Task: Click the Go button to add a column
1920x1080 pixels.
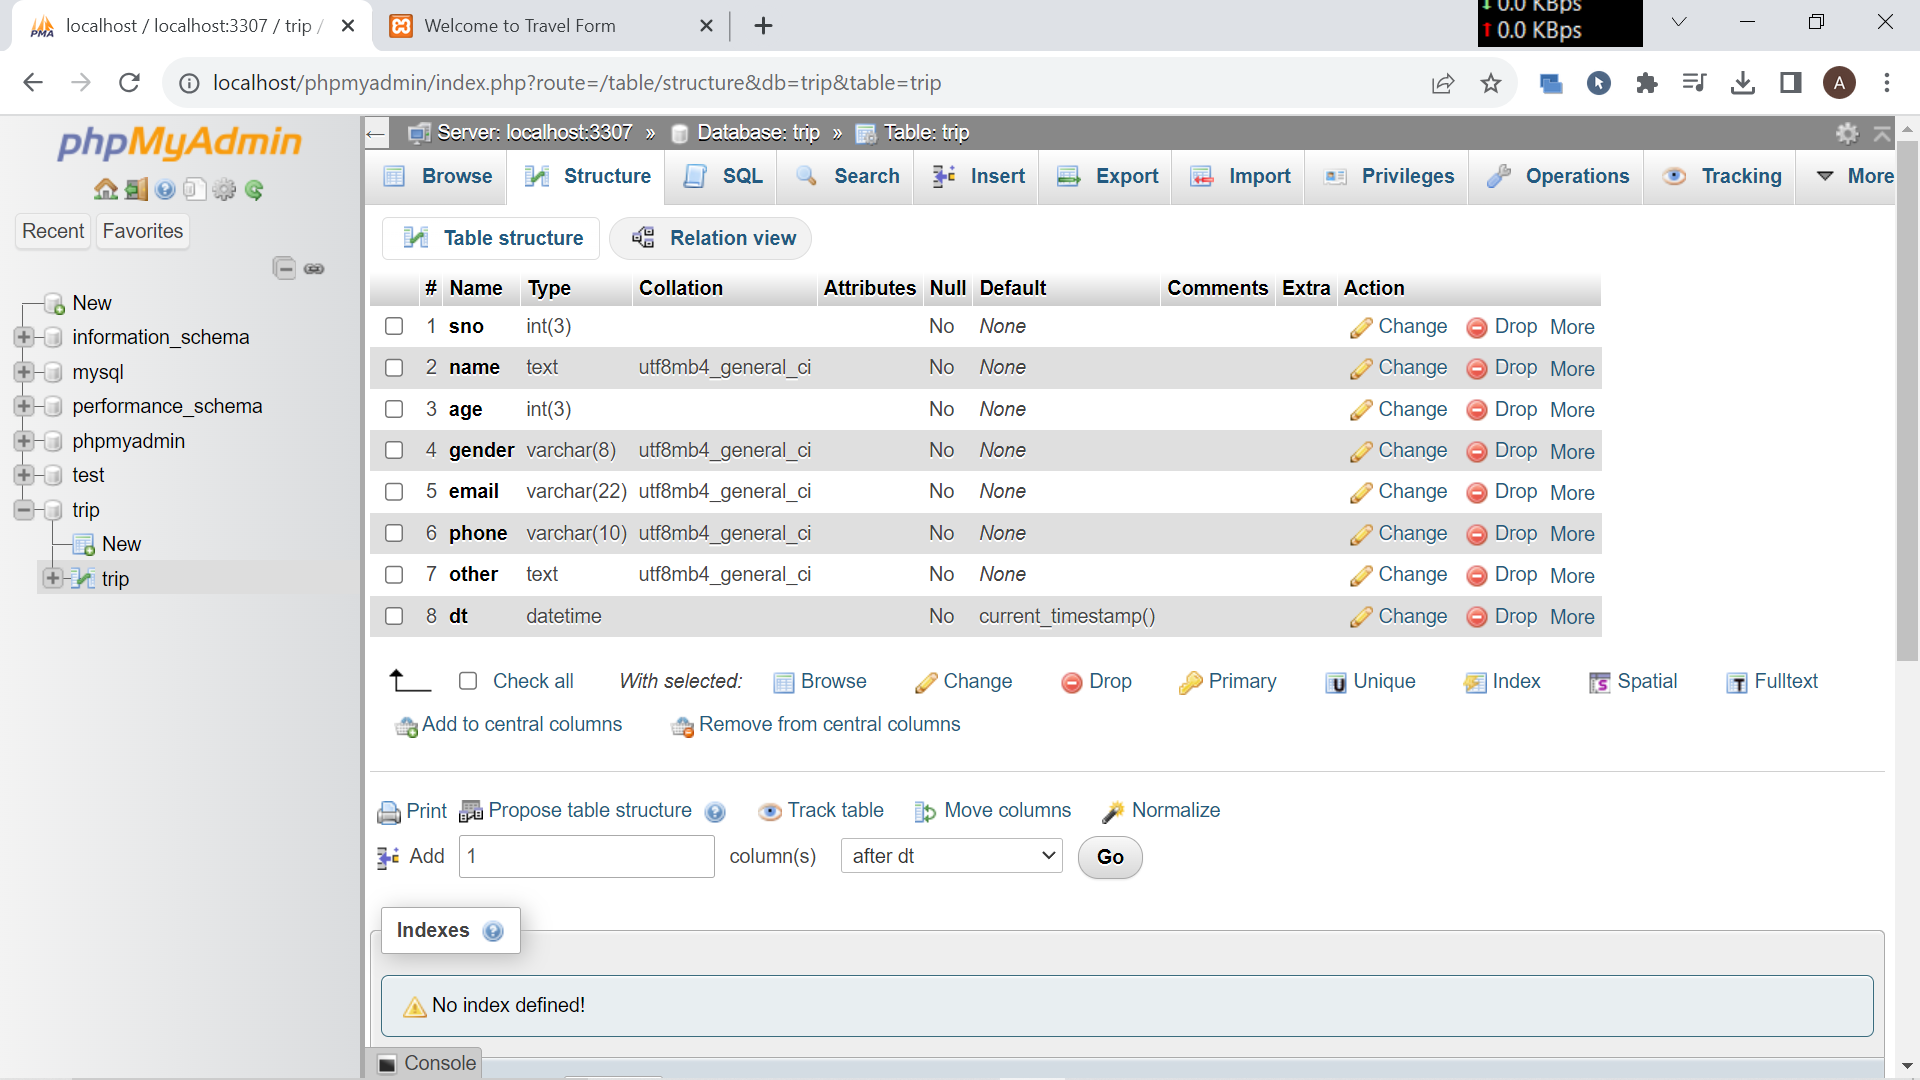Action: pos(1109,857)
